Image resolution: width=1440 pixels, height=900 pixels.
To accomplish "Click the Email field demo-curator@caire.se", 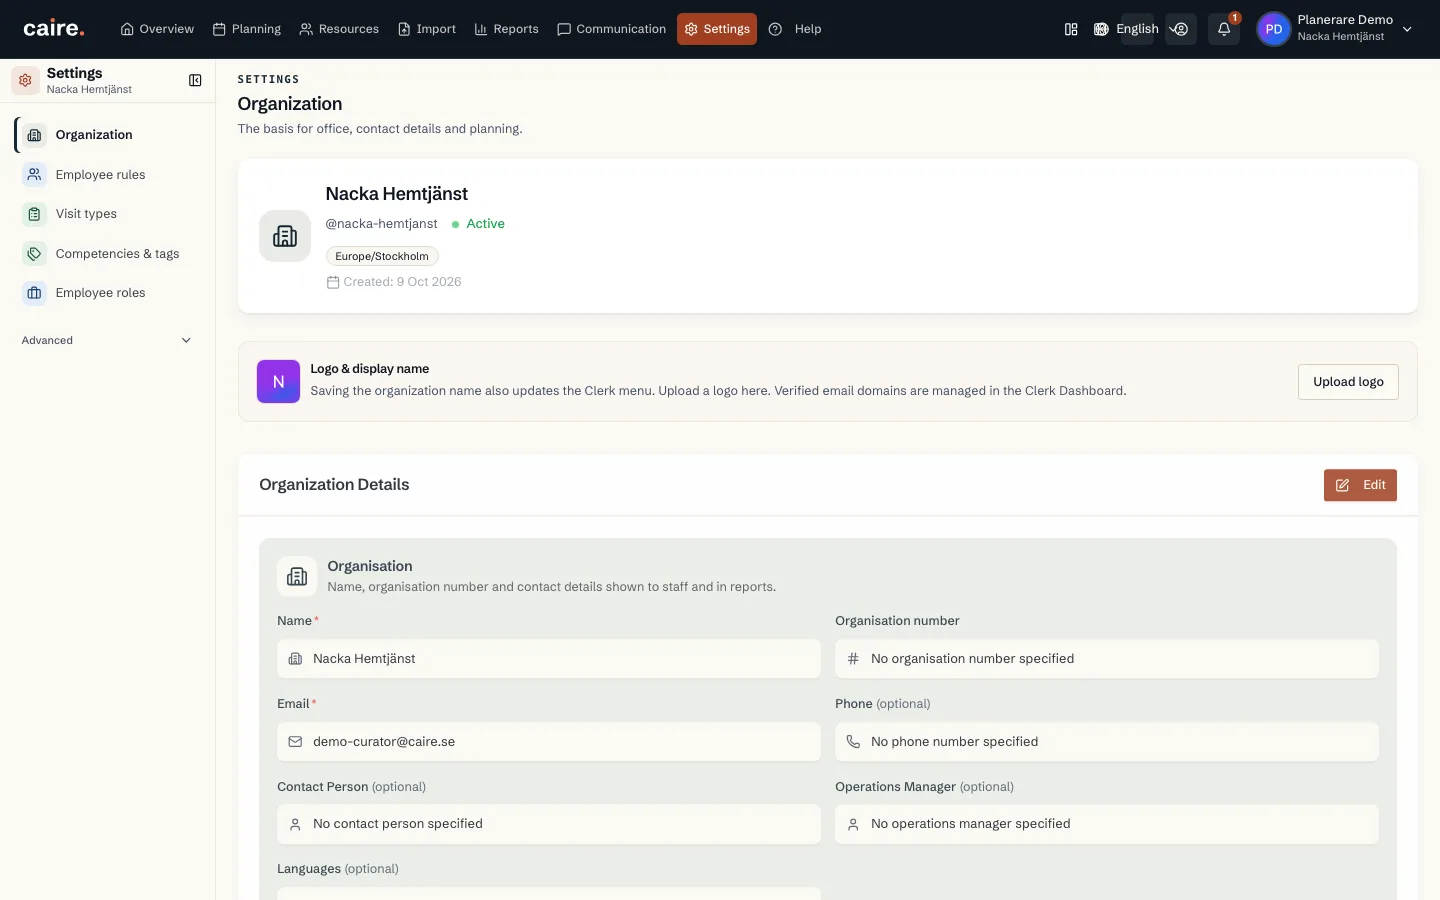I will [x=549, y=742].
